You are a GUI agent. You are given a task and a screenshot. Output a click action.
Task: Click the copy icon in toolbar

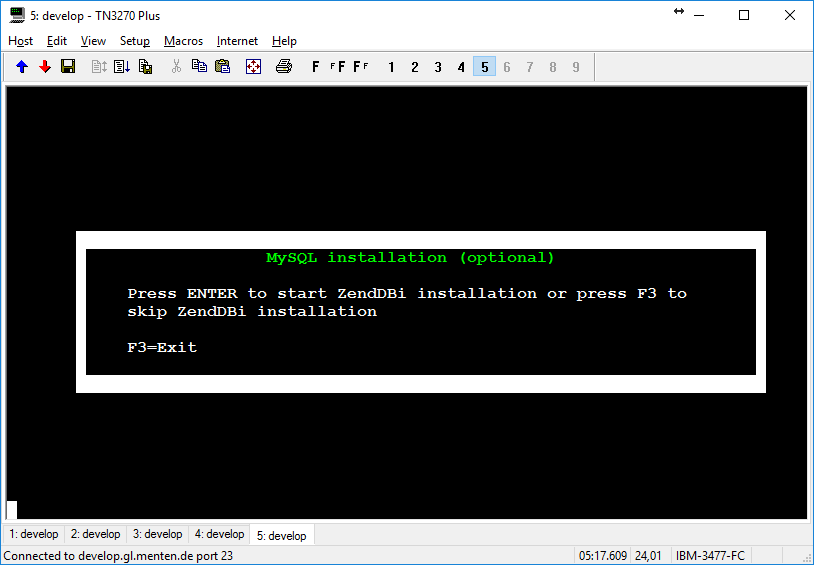point(199,67)
